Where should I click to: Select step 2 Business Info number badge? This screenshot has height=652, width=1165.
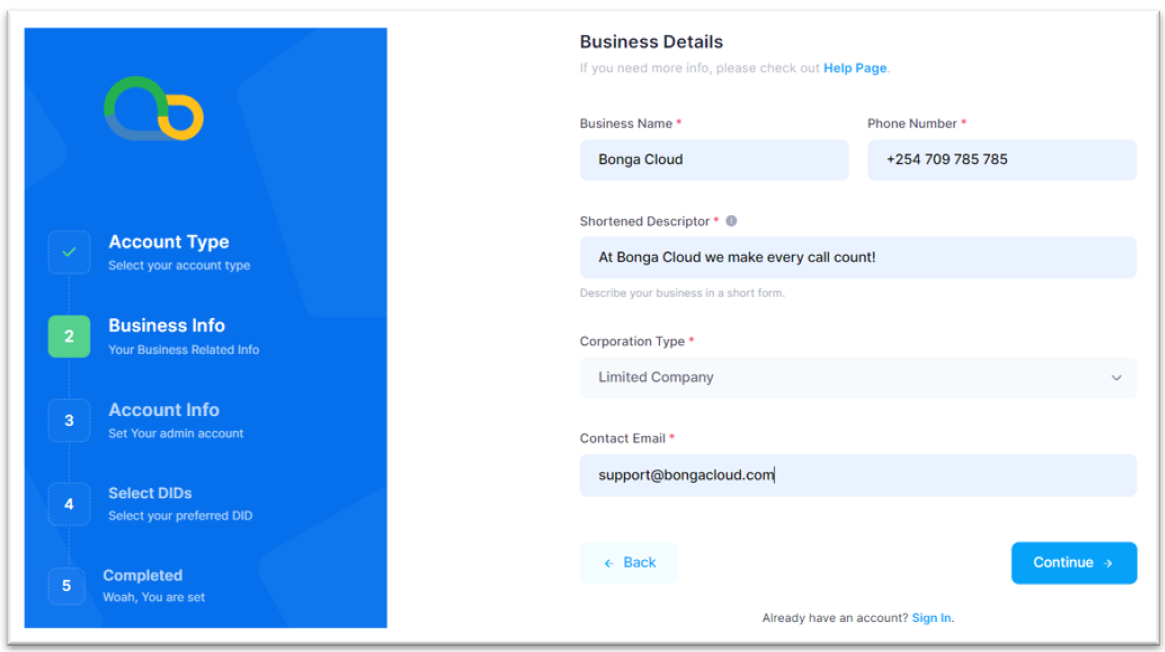click(x=69, y=336)
